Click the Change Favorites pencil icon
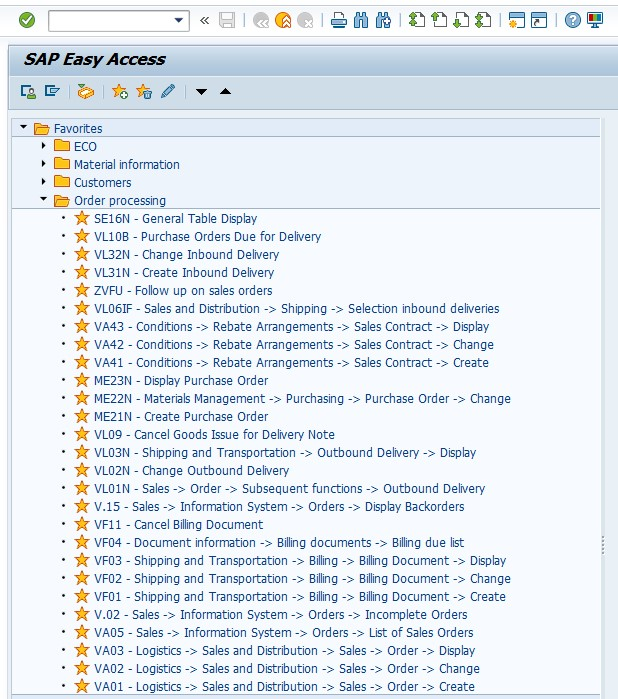618x699 pixels. (x=168, y=92)
